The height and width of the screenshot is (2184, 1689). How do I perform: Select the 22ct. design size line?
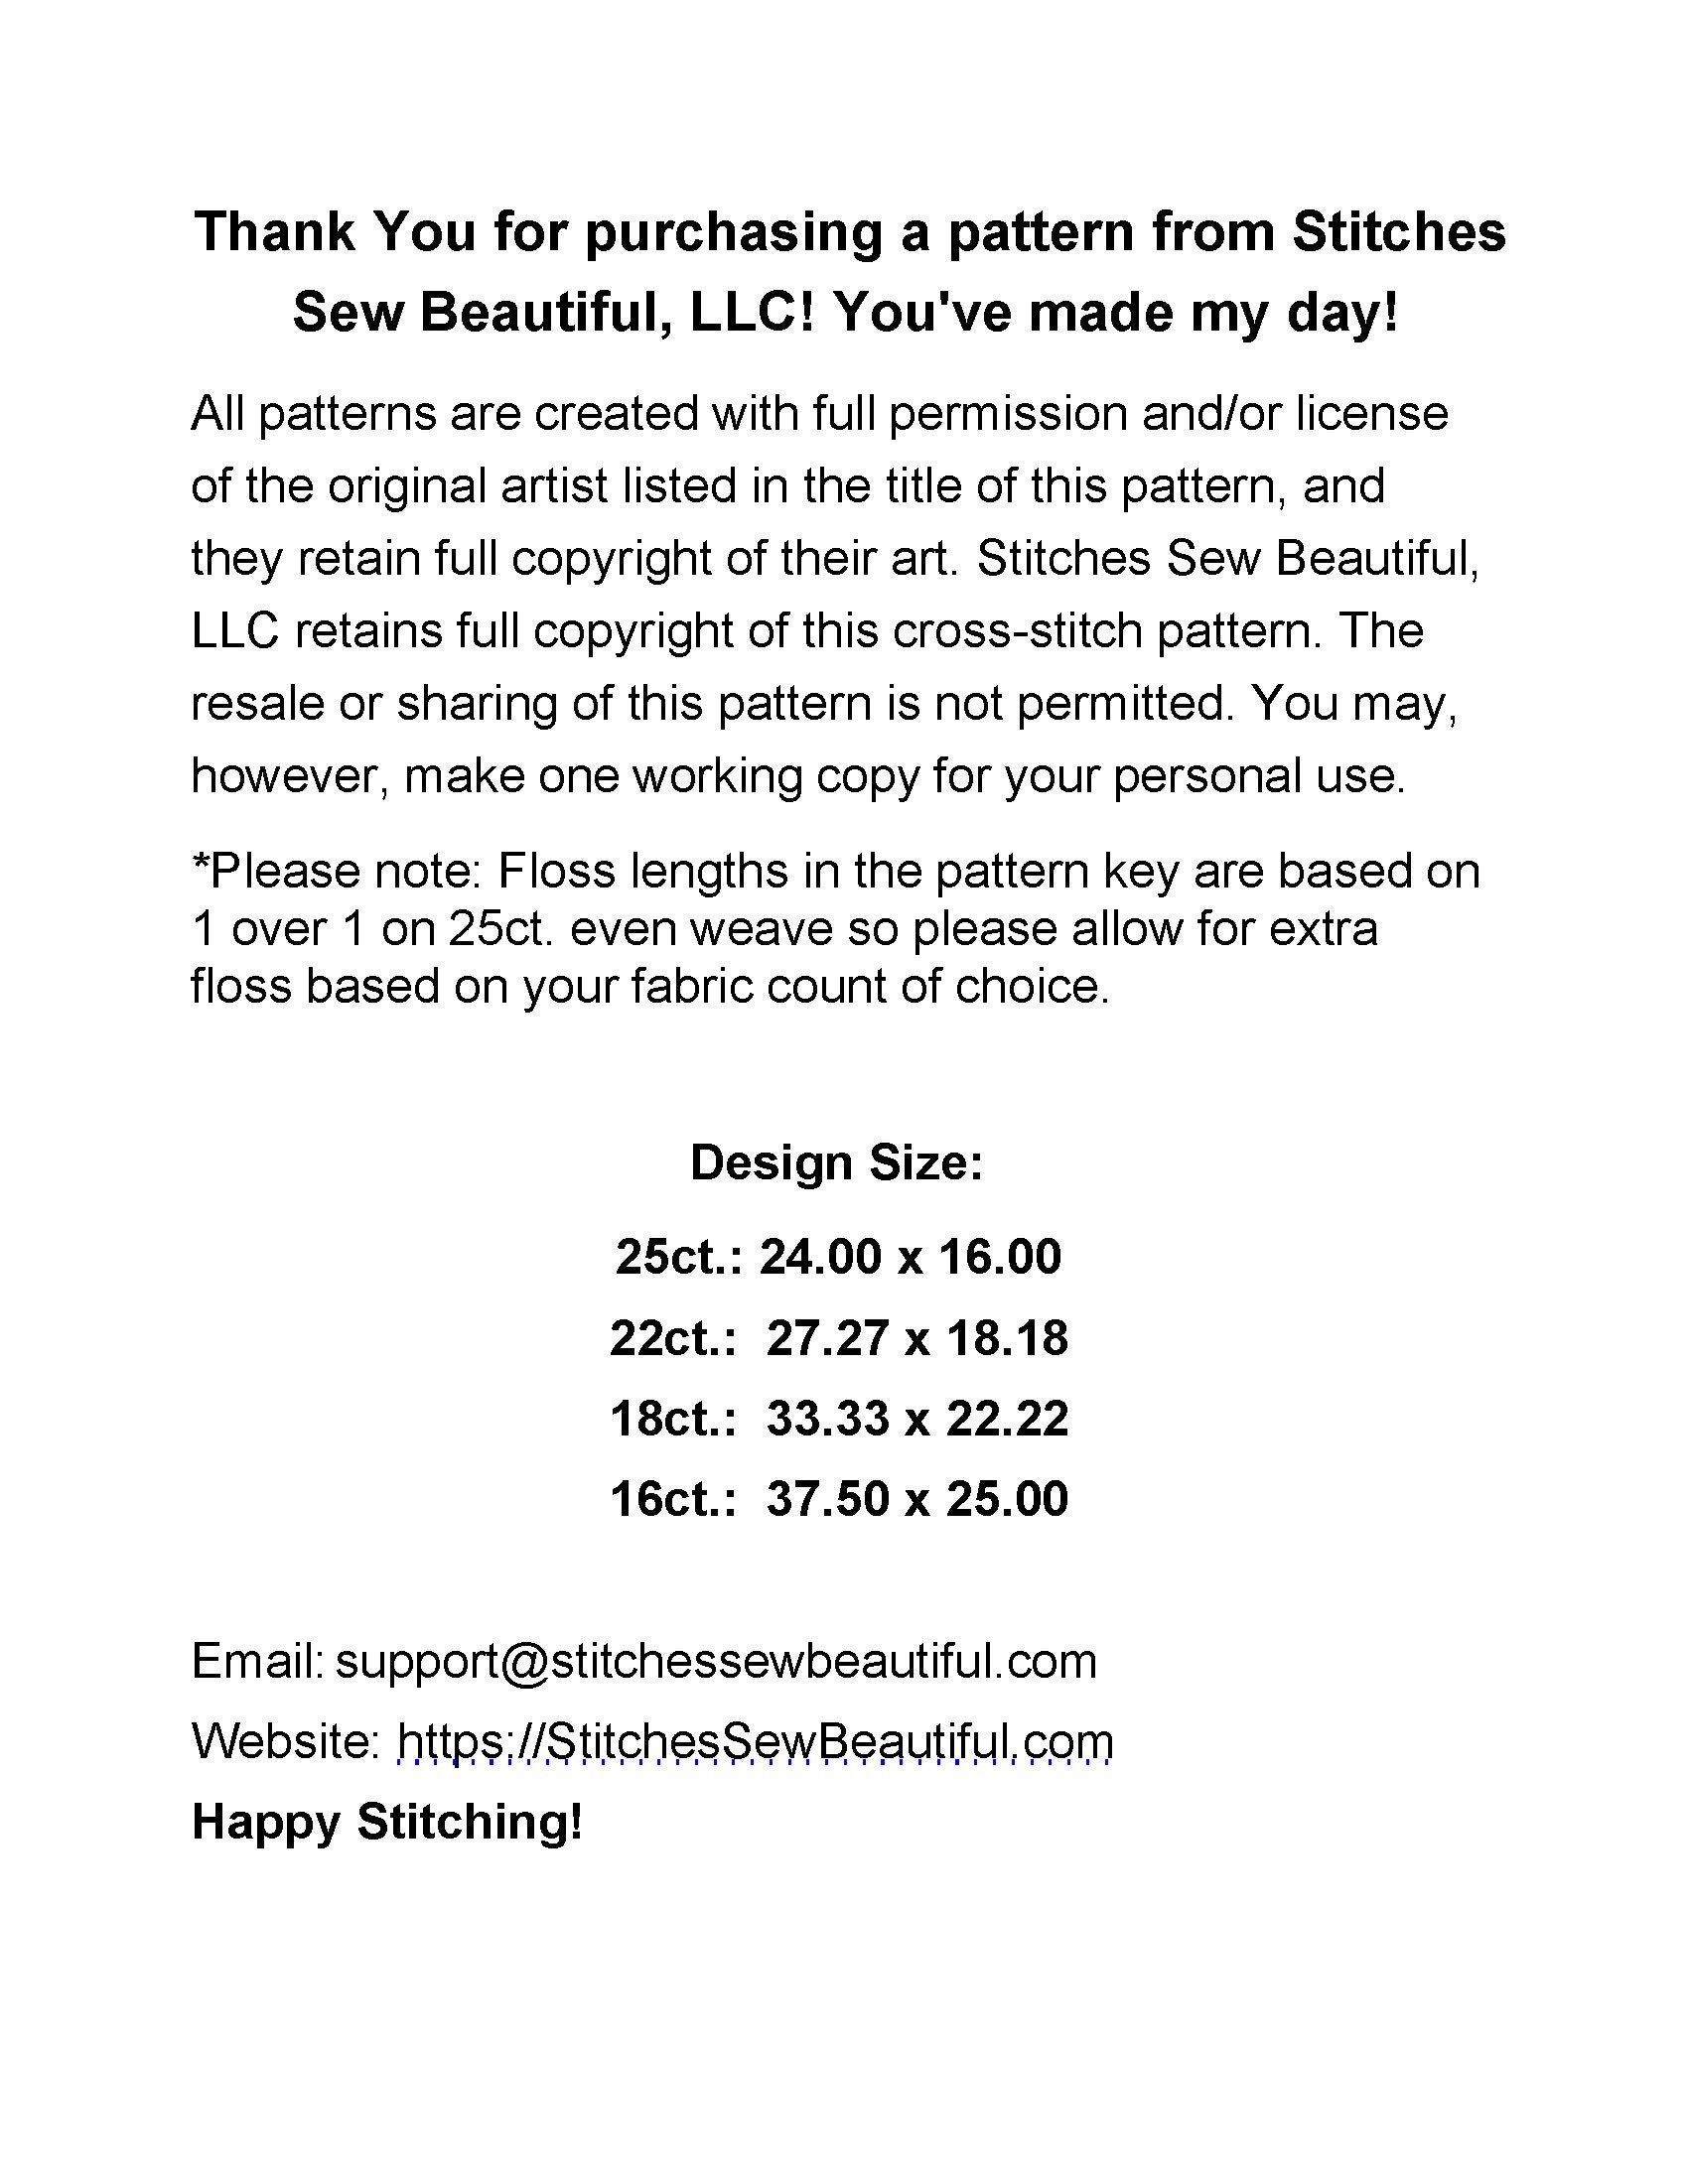[x=838, y=1338]
